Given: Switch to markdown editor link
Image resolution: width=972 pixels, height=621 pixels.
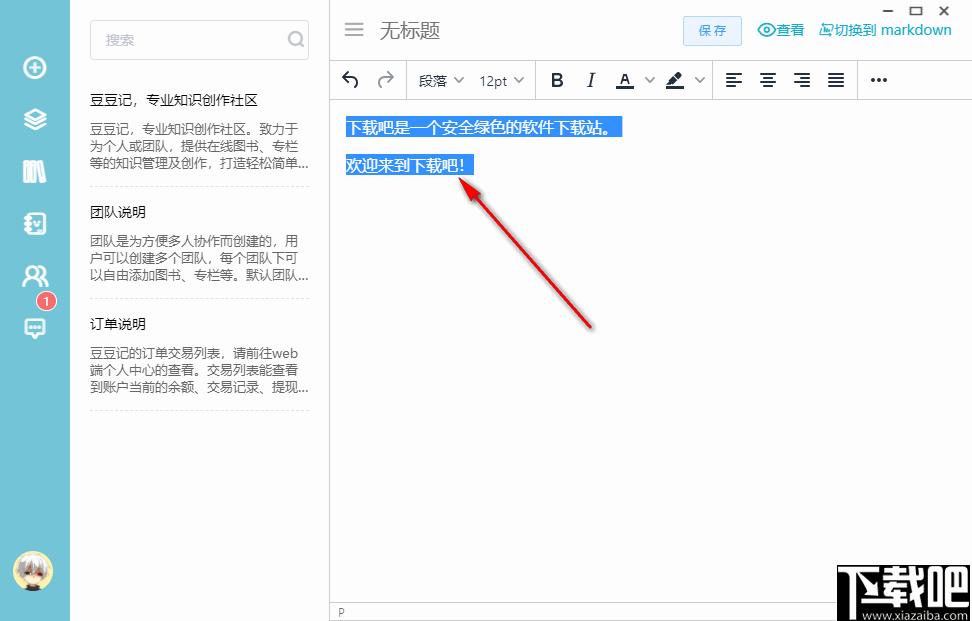Looking at the screenshot, I should point(885,30).
